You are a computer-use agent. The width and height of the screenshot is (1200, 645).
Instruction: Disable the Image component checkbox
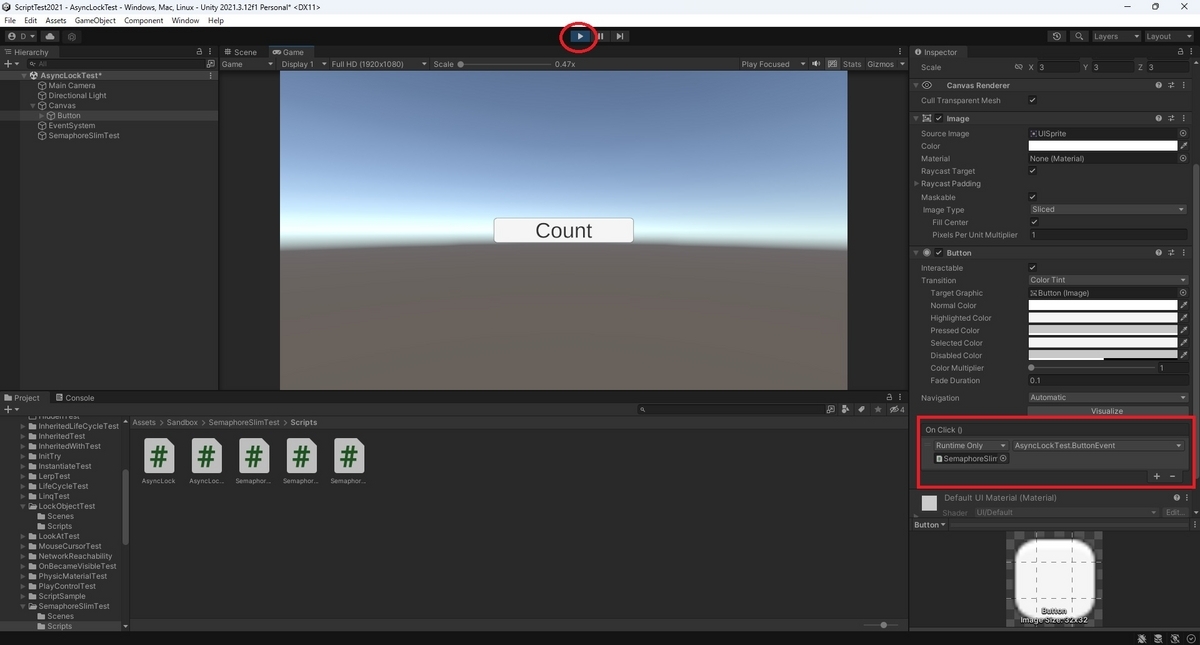click(x=938, y=118)
